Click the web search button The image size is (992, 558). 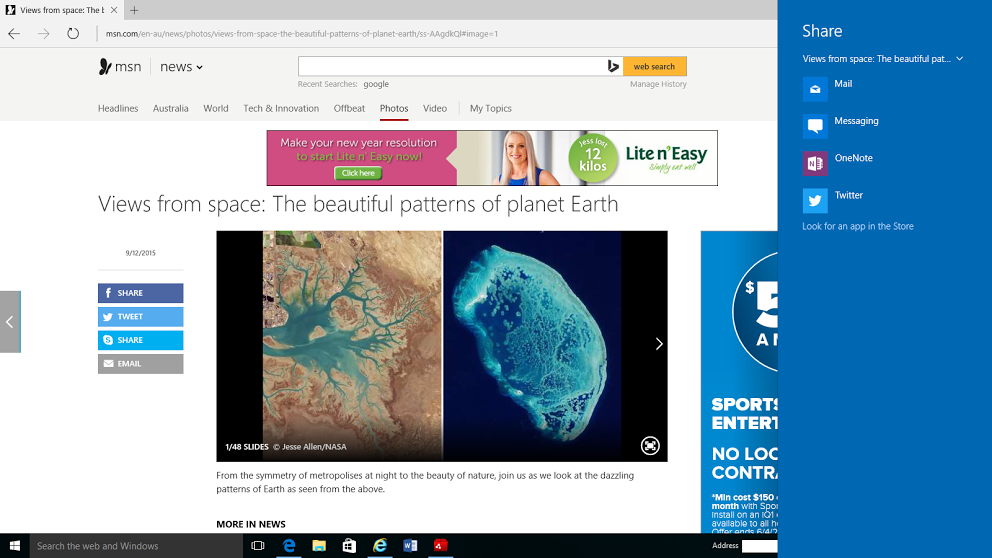(x=654, y=67)
